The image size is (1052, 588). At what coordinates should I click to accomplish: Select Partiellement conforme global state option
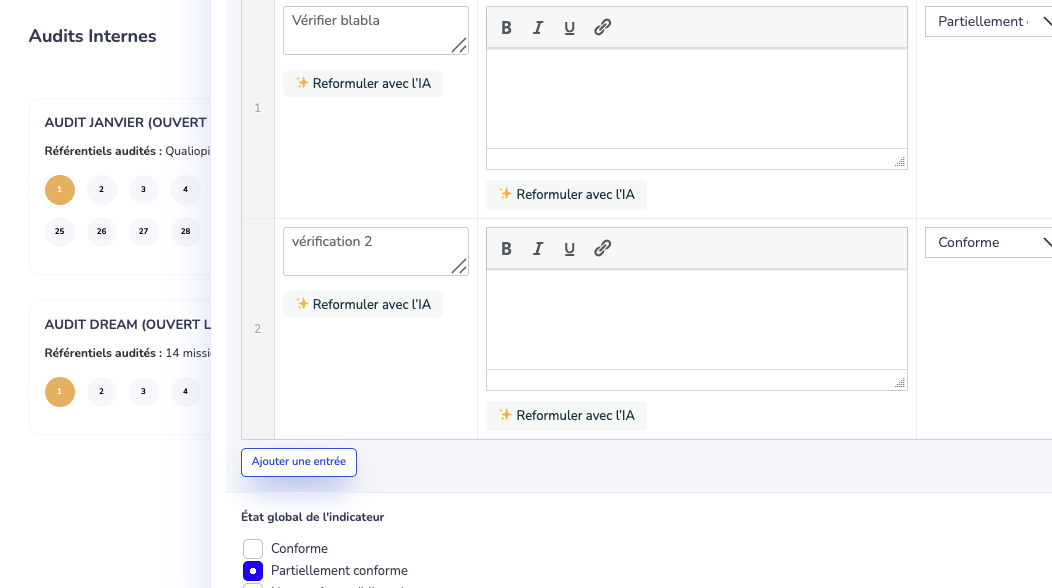click(253, 571)
